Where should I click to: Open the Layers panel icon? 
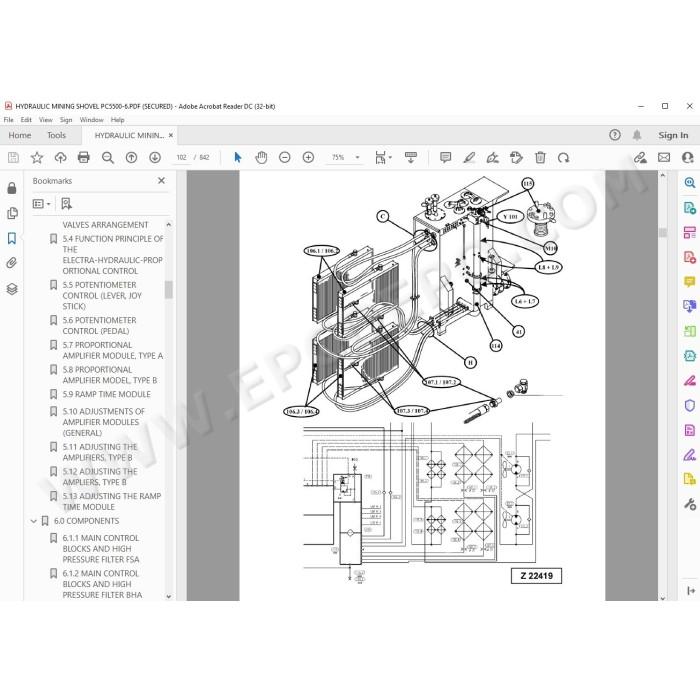(12, 289)
